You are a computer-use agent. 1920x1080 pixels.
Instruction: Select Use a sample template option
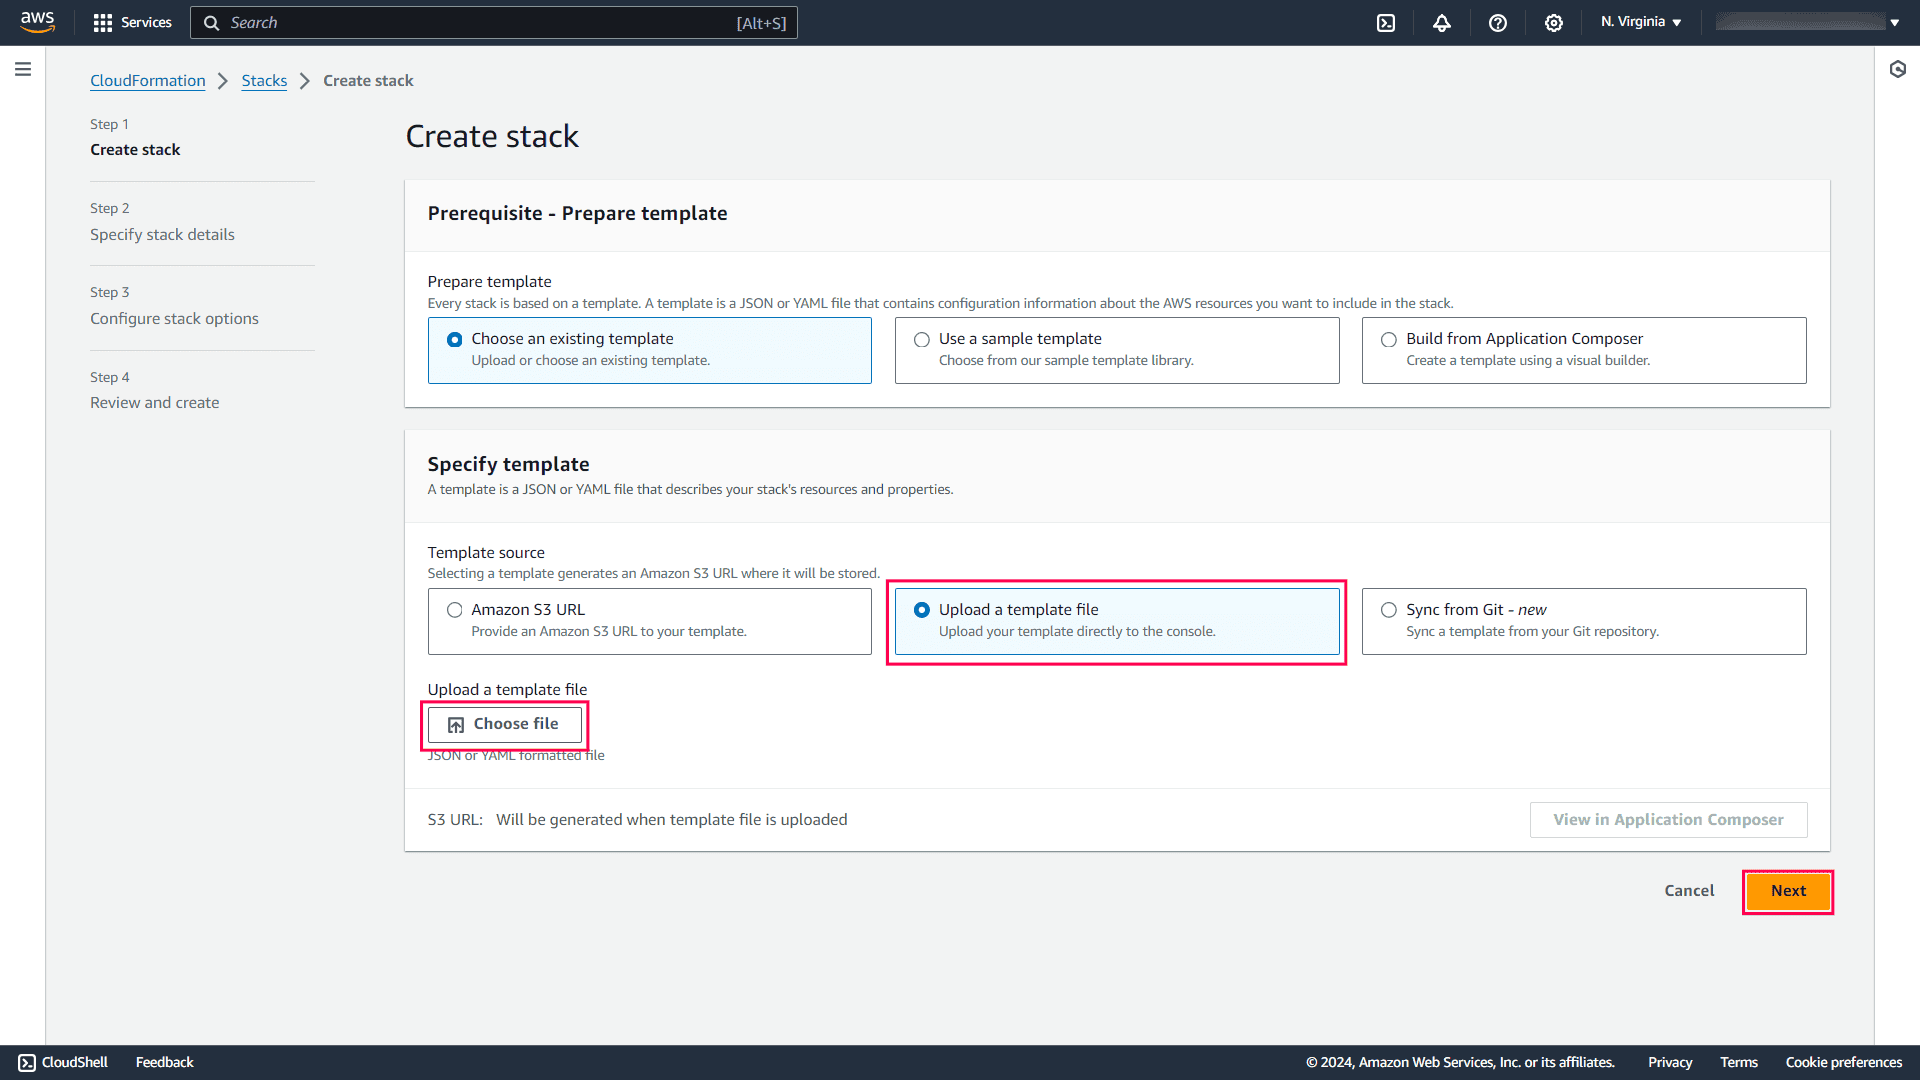(921, 339)
